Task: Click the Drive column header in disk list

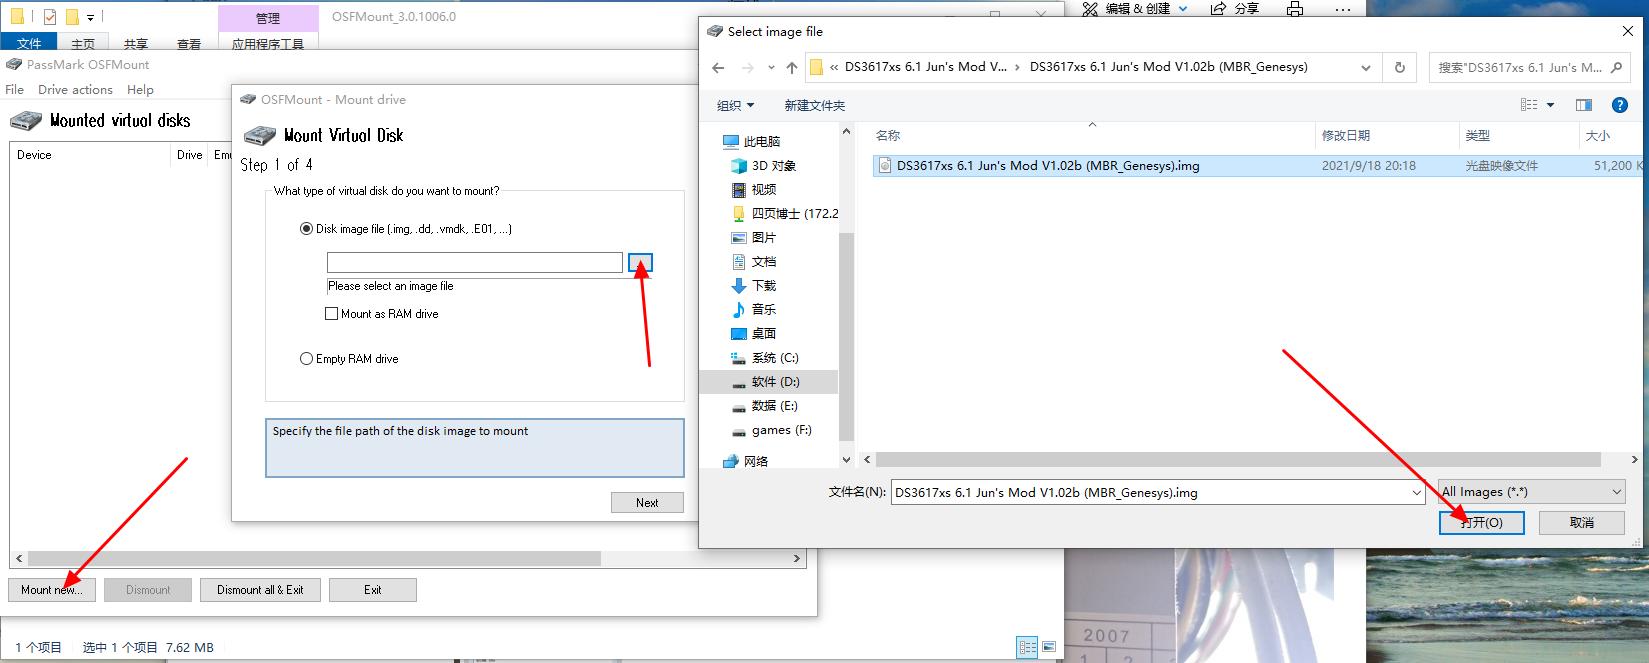Action: [x=190, y=155]
